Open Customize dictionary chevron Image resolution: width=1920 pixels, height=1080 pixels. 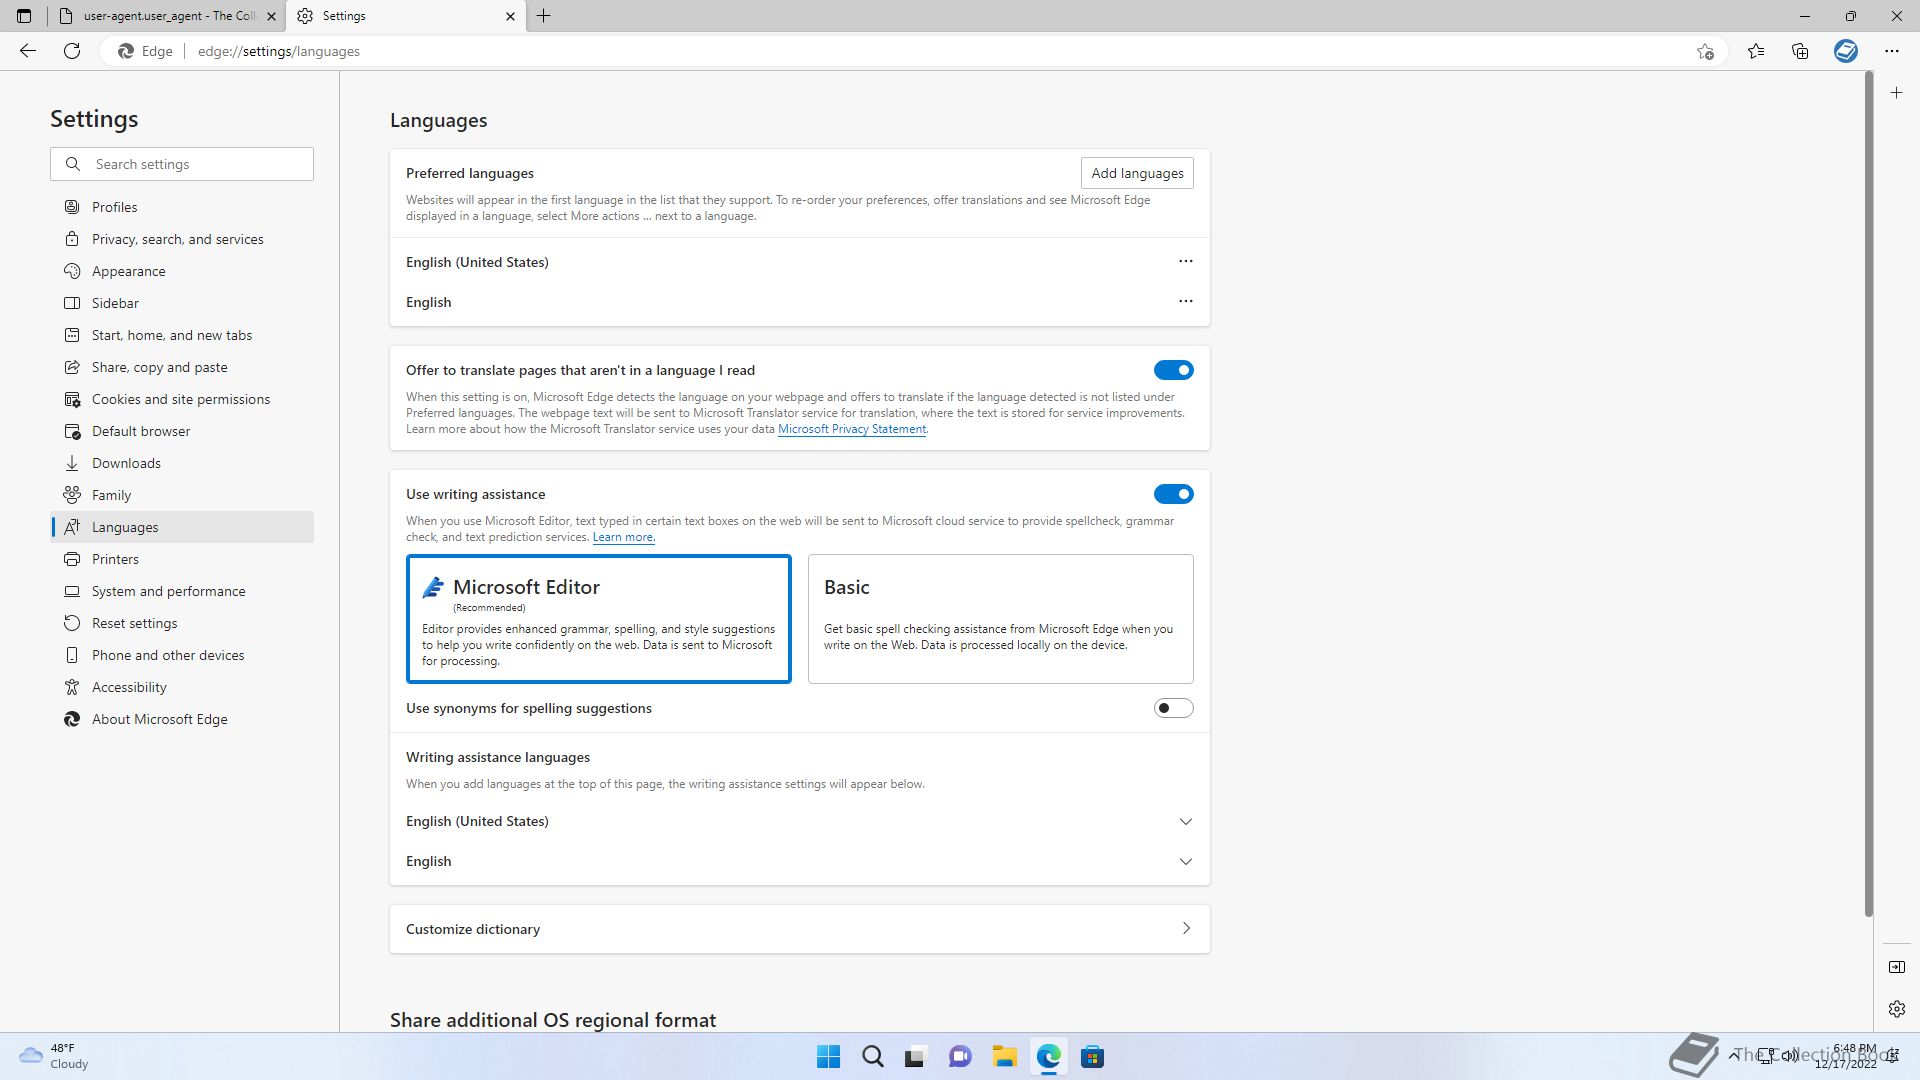(1186, 929)
